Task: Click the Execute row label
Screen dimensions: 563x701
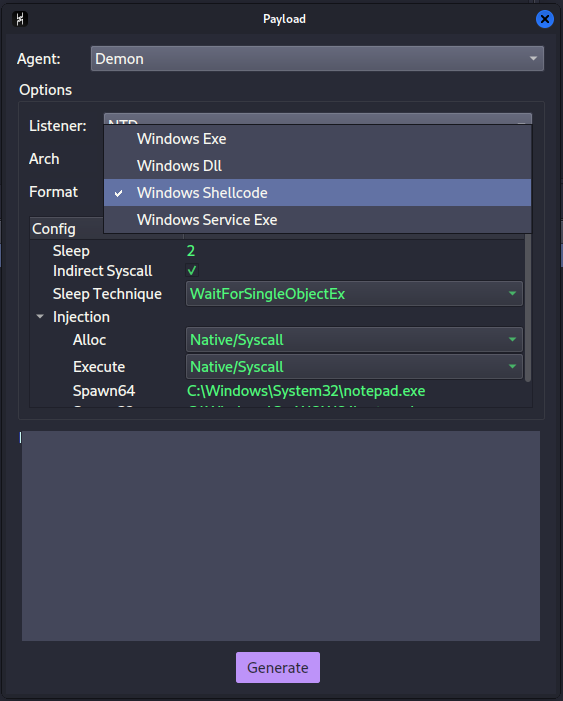Action: [99, 367]
